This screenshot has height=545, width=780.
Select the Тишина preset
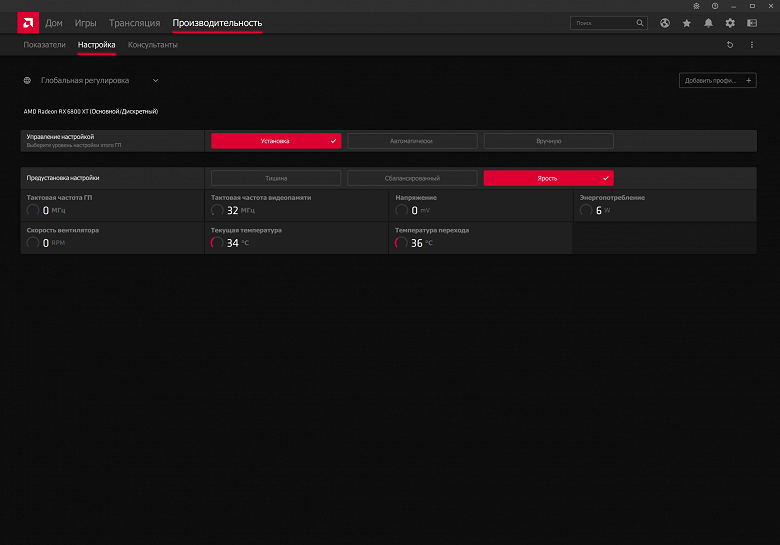point(276,178)
